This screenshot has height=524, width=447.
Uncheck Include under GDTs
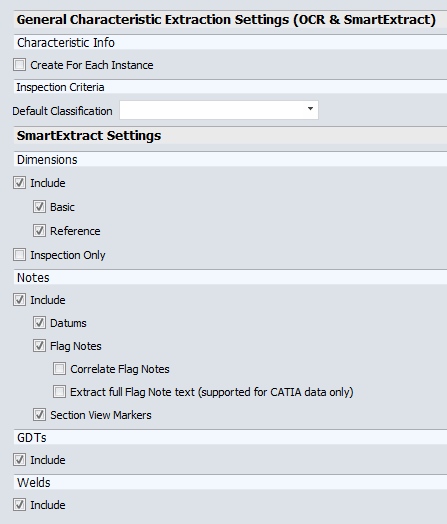click(19, 460)
